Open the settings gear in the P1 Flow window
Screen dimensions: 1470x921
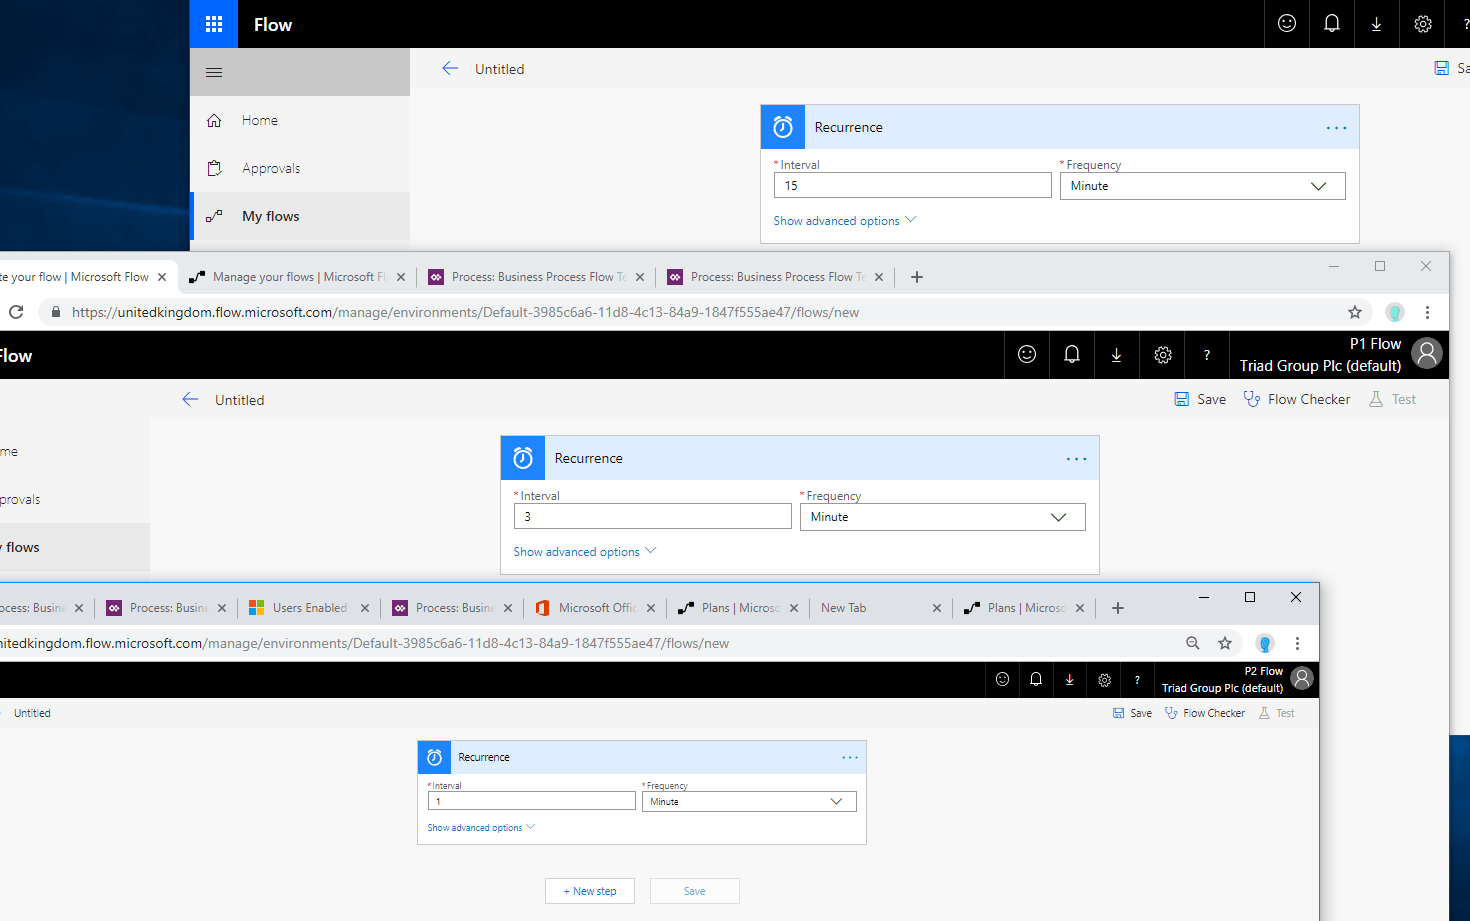pyautogui.click(x=1162, y=354)
